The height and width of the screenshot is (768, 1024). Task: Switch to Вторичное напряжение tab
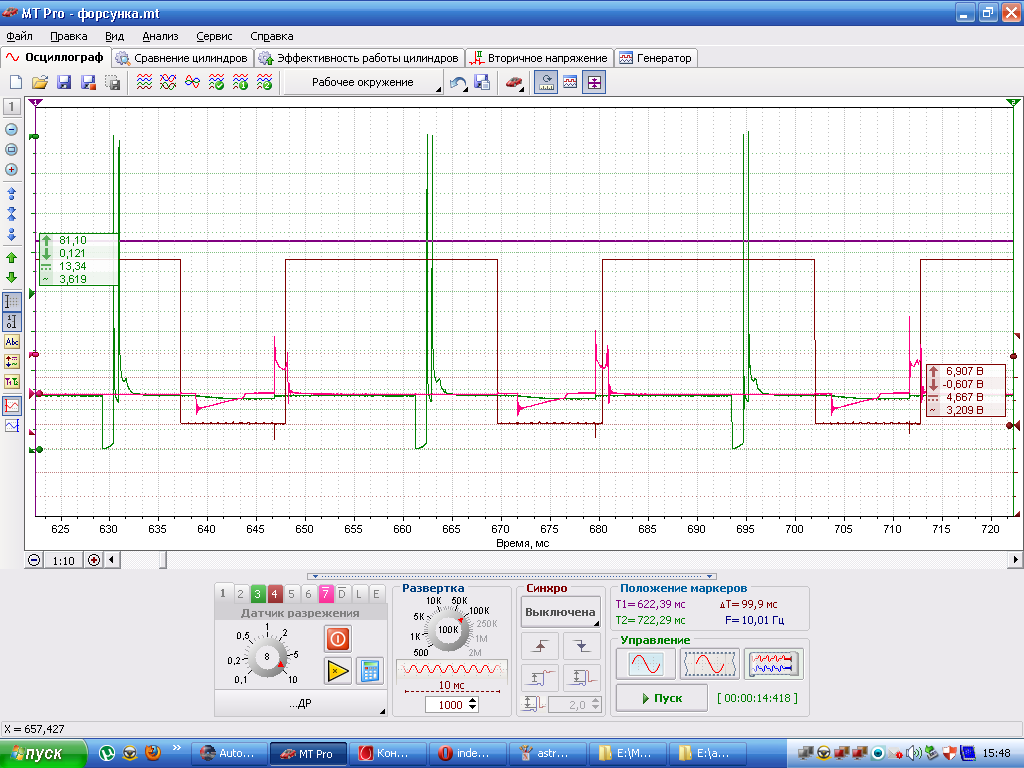coord(539,58)
